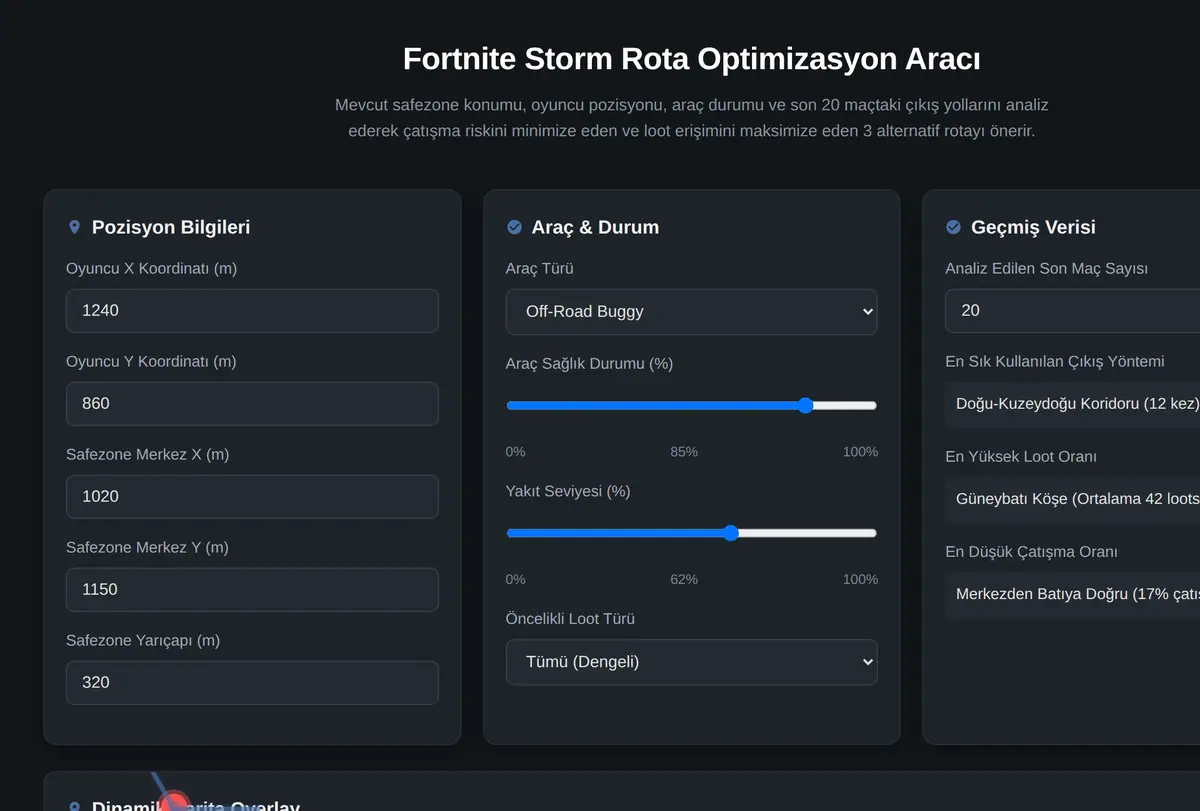Click the Pozisyon Bilgileri heading

(x=171, y=227)
